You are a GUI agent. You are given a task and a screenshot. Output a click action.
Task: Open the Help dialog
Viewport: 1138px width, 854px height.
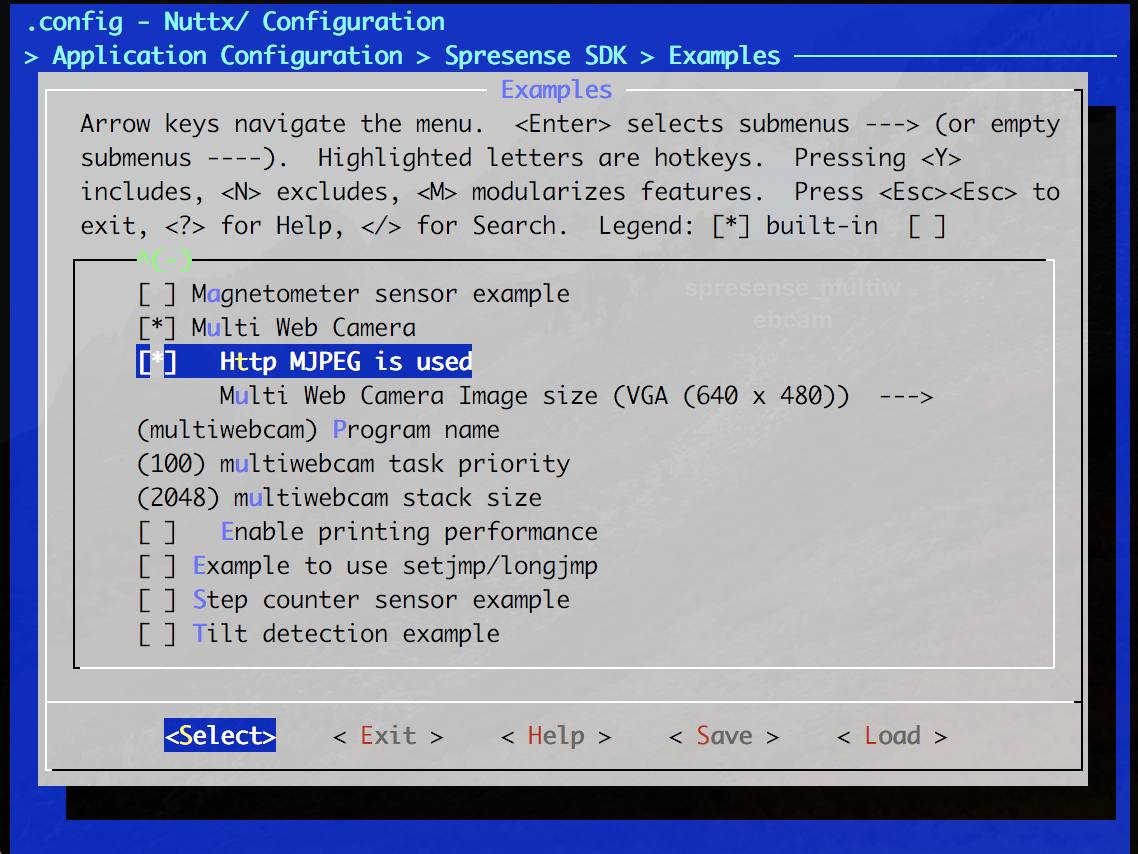[554, 735]
